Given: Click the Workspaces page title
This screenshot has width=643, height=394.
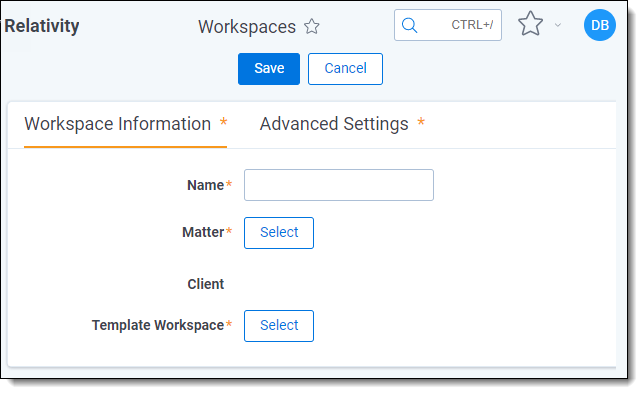Looking at the screenshot, I should point(247,27).
